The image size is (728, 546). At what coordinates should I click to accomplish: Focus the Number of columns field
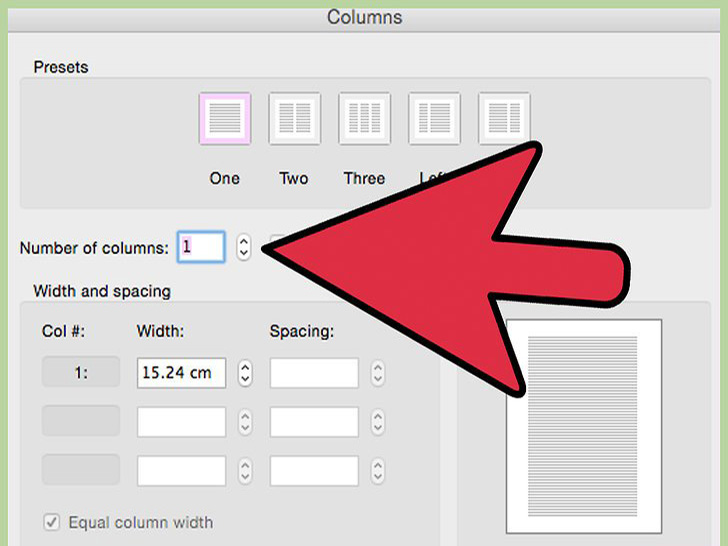pyautogui.click(x=201, y=247)
